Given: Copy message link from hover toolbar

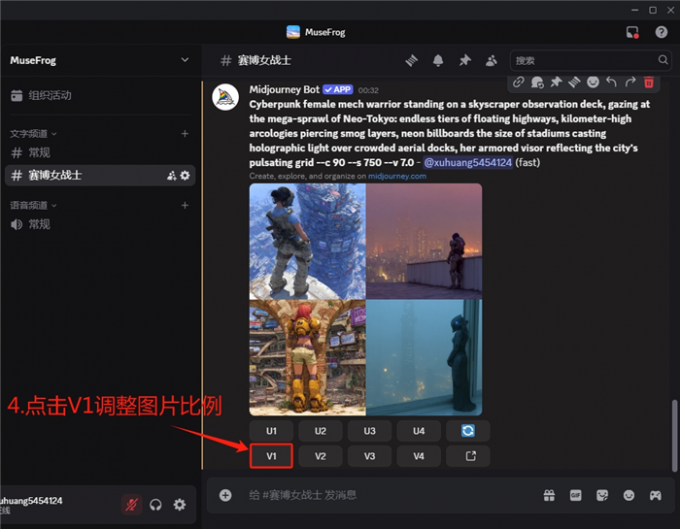Looking at the screenshot, I should pyautogui.click(x=518, y=82).
